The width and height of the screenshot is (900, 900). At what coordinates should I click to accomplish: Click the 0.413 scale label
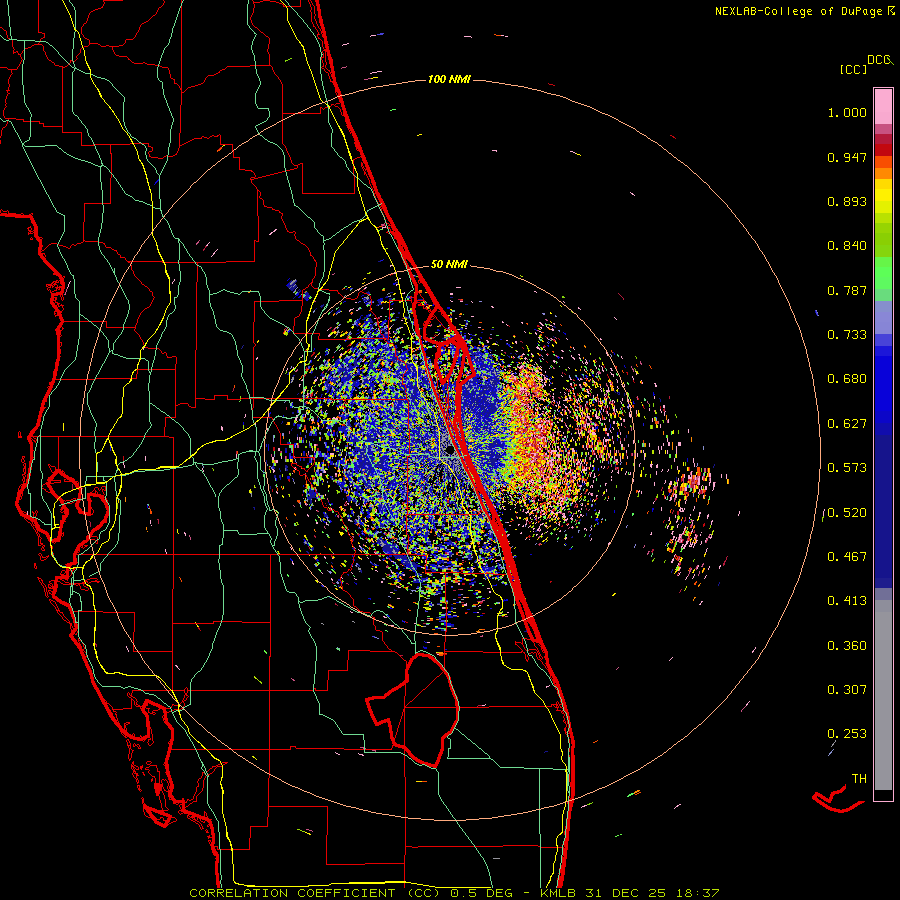[x=847, y=601]
